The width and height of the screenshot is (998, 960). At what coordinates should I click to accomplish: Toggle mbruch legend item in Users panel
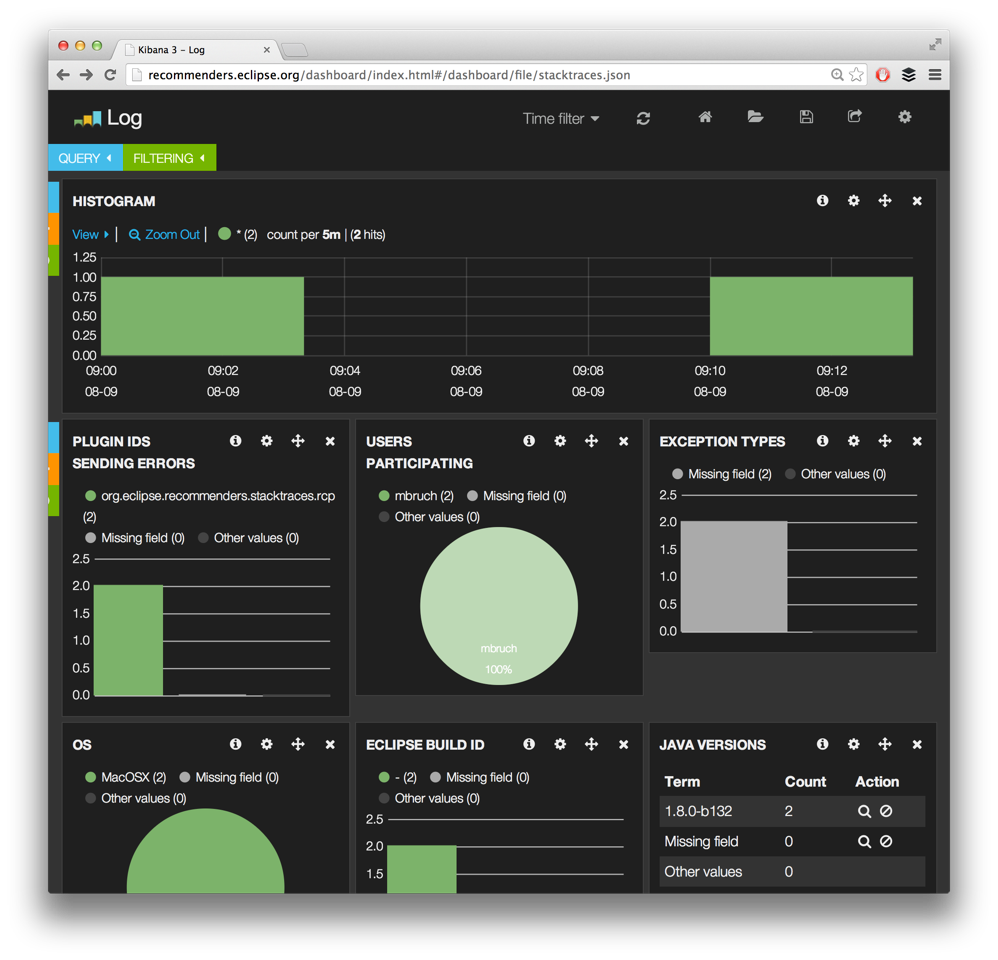[416, 496]
